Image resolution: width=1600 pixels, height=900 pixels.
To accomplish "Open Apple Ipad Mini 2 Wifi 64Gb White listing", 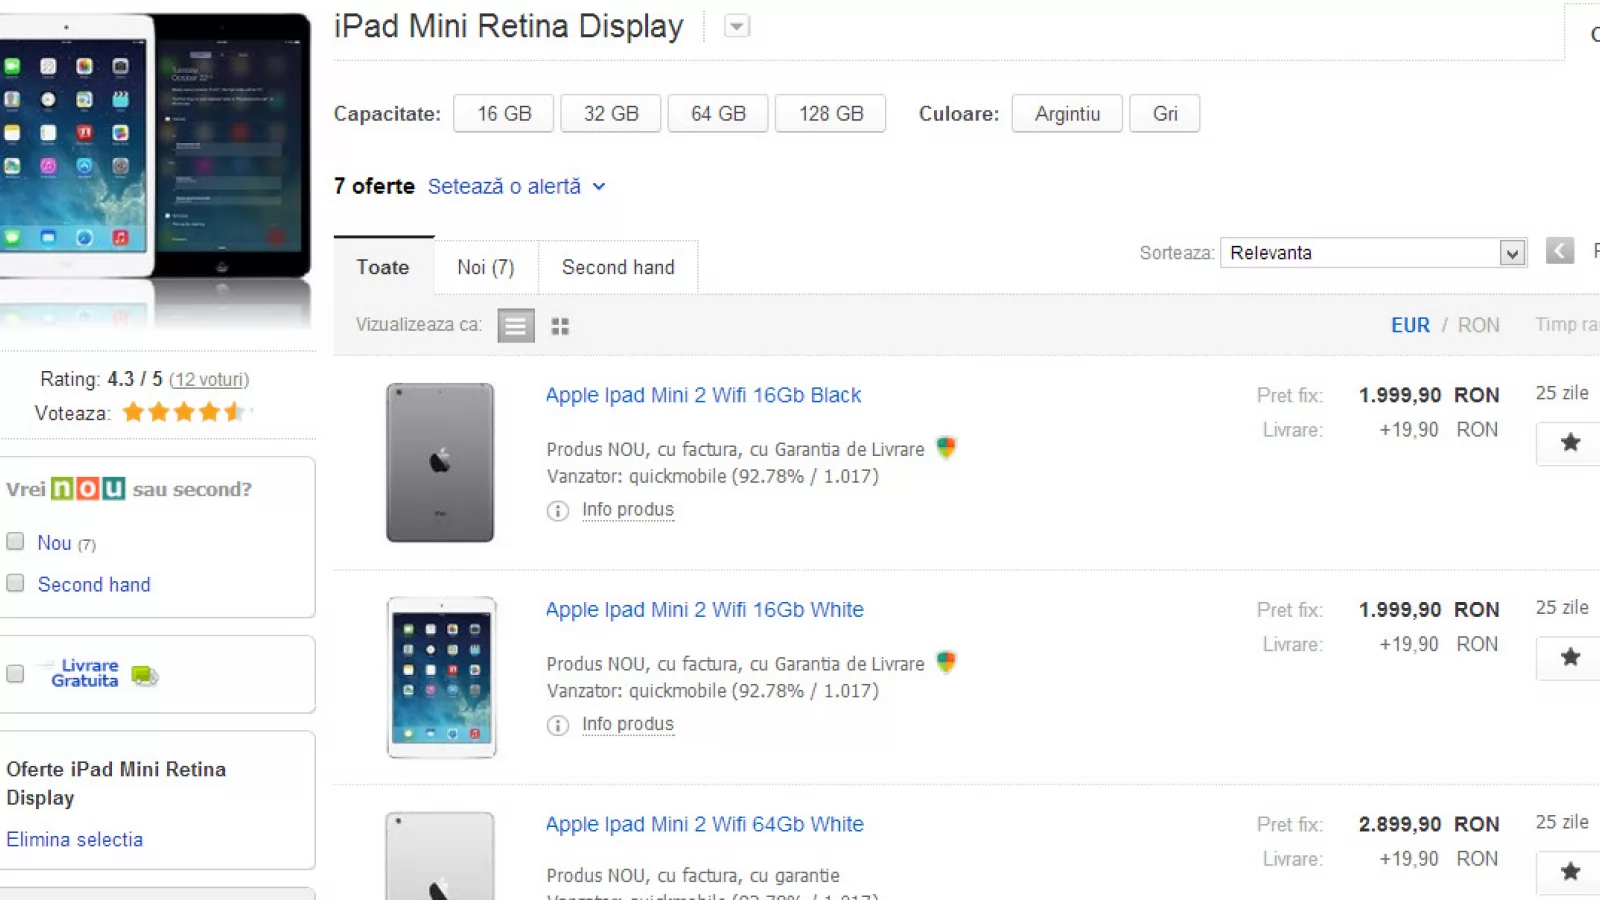I will coord(704,824).
